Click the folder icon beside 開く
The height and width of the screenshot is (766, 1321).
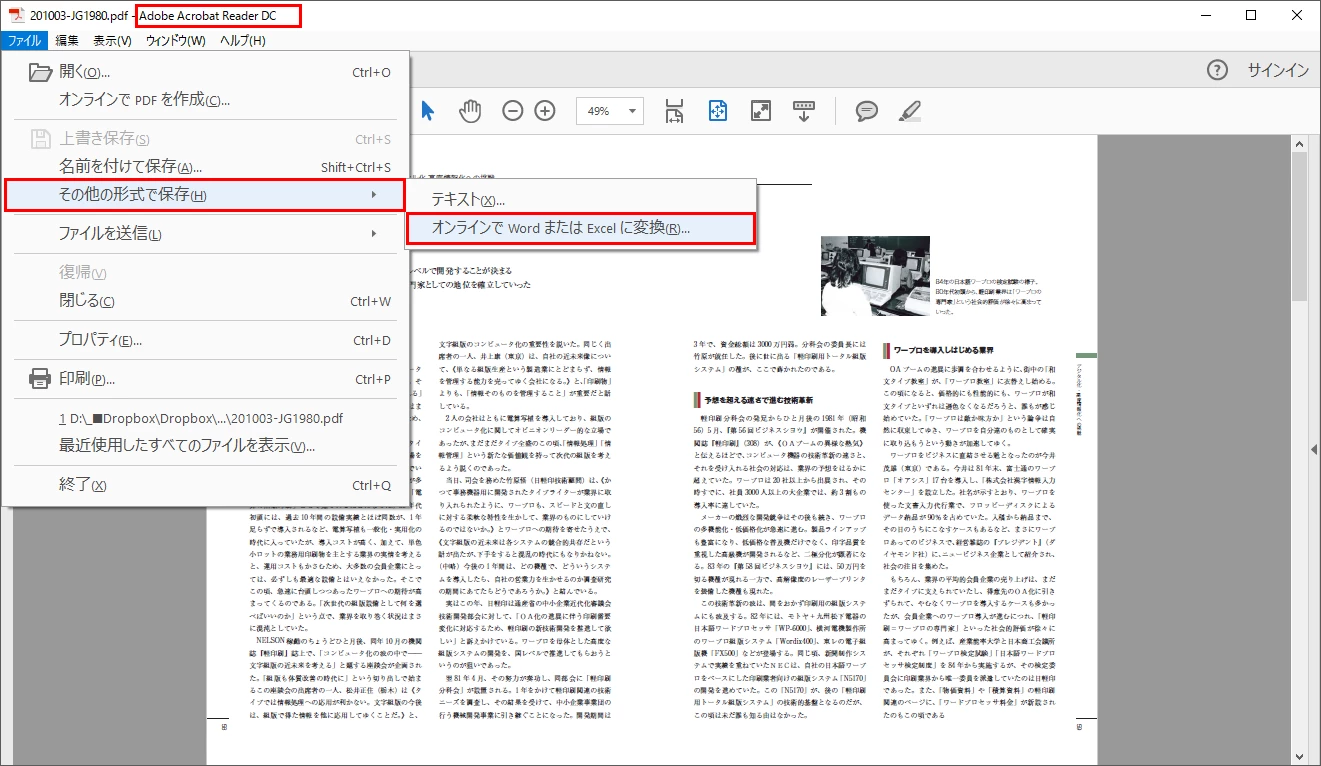pyautogui.click(x=40, y=72)
